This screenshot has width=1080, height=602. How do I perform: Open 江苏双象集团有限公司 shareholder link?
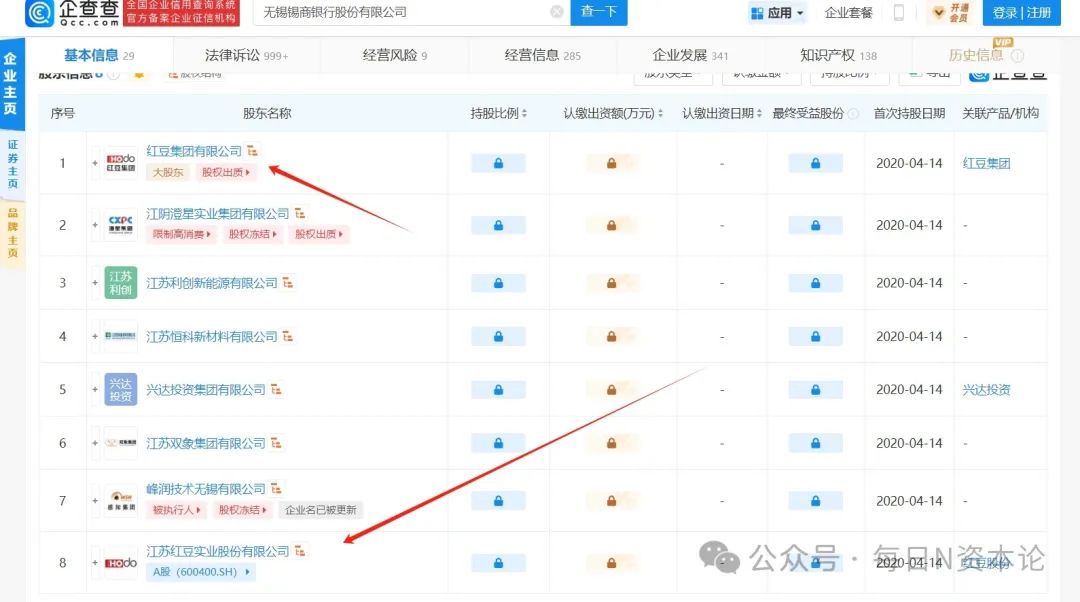click(x=205, y=443)
